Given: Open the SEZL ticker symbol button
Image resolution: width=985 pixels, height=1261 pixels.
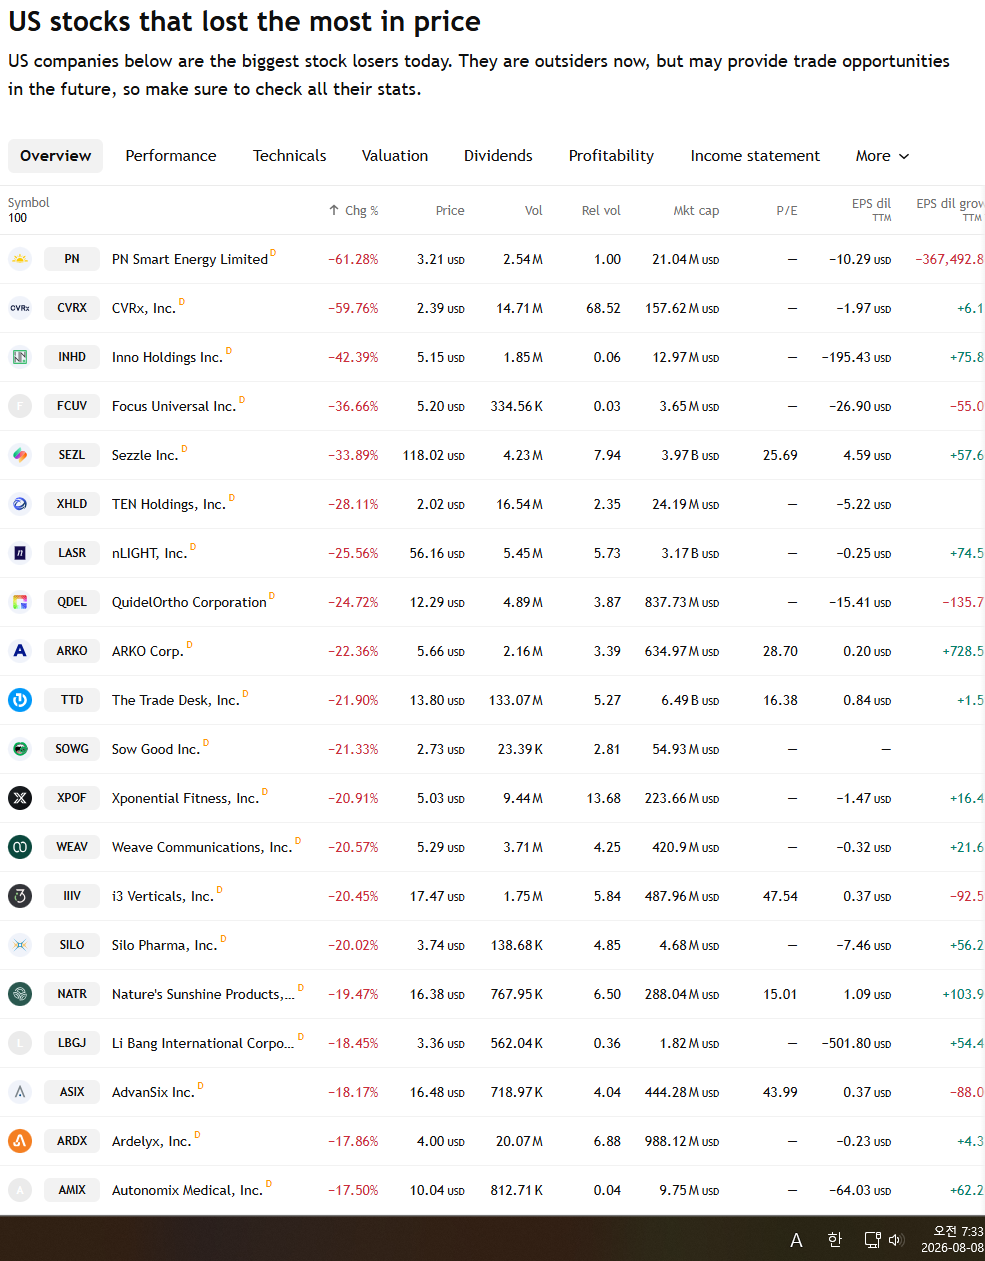Looking at the screenshot, I should click(x=72, y=455).
